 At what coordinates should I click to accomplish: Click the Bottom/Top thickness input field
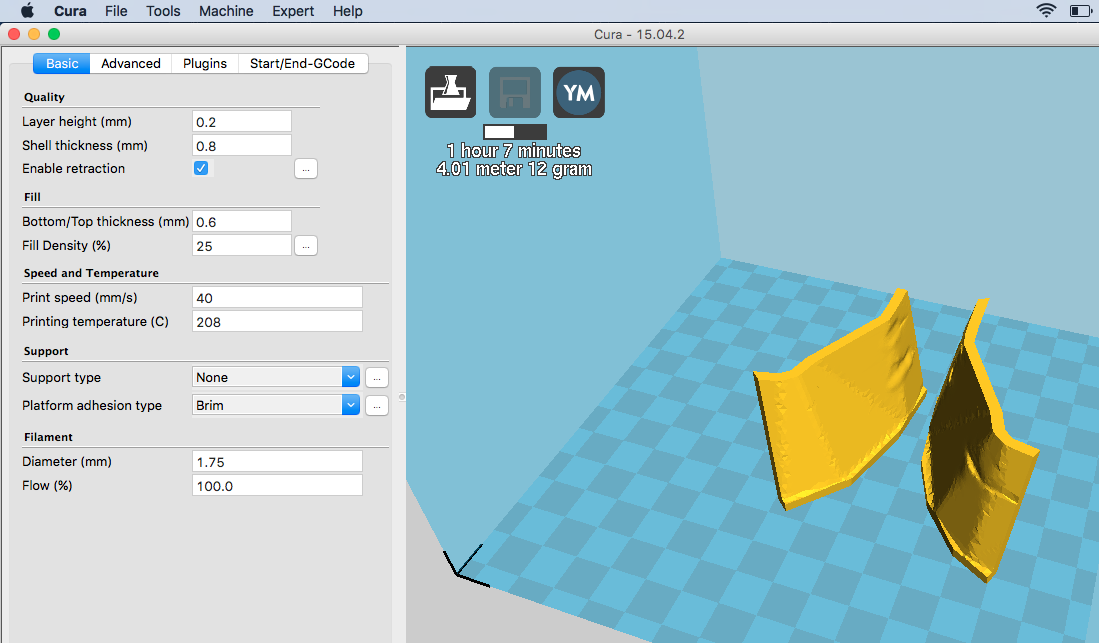[242, 222]
